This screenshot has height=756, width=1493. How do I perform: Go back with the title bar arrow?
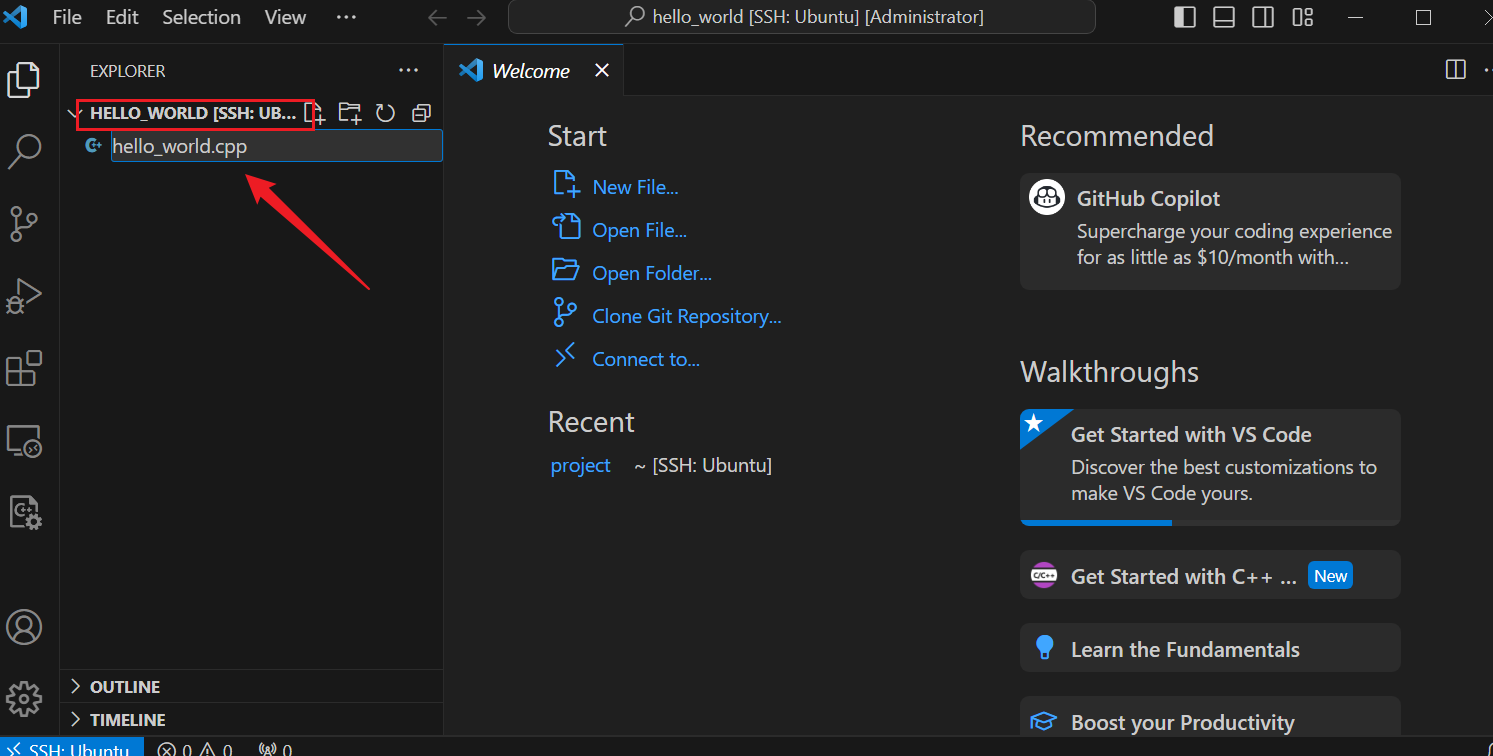[x=437, y=17]
